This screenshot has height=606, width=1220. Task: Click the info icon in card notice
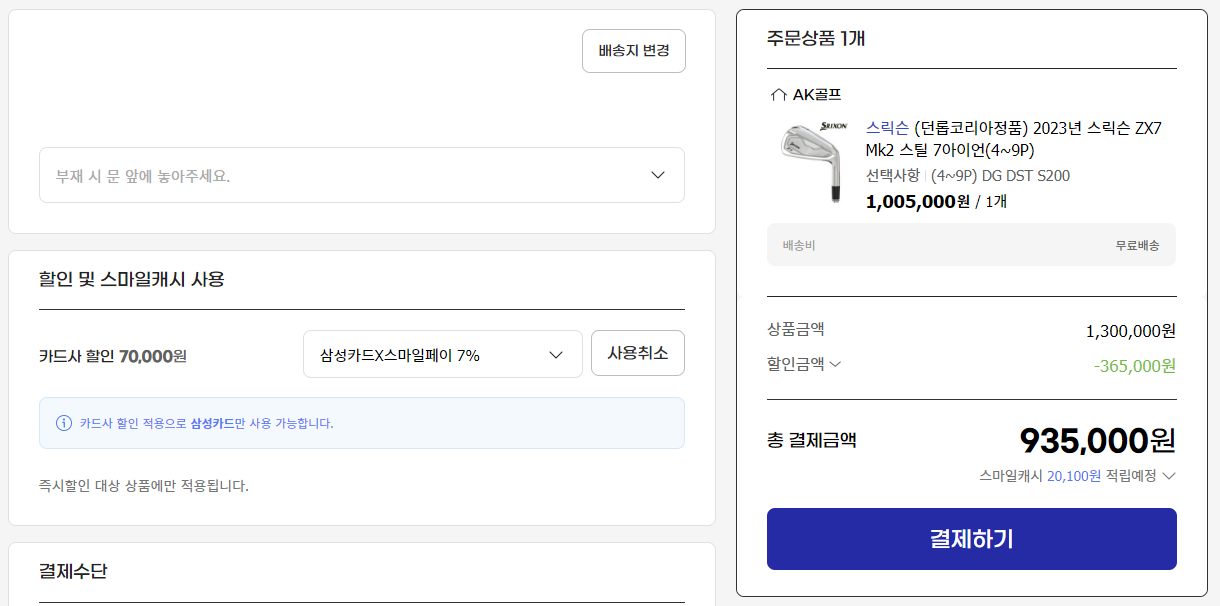64,423
